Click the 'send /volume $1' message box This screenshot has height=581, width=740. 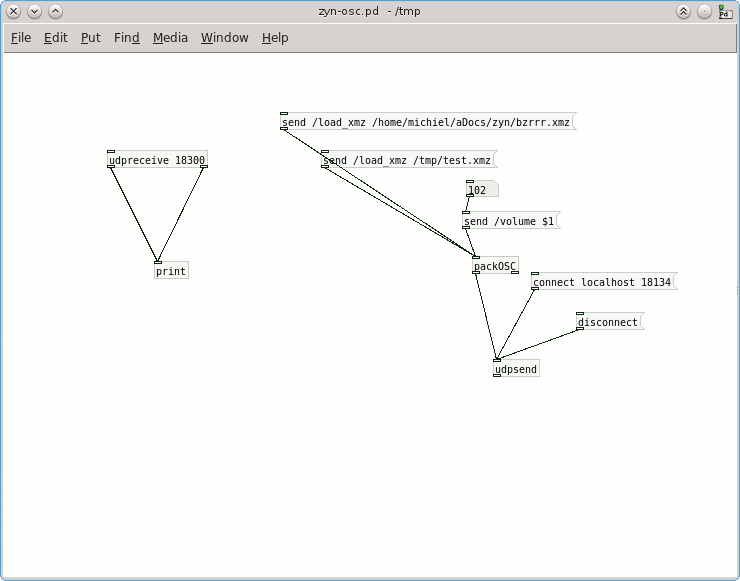[x=510, y=221]
